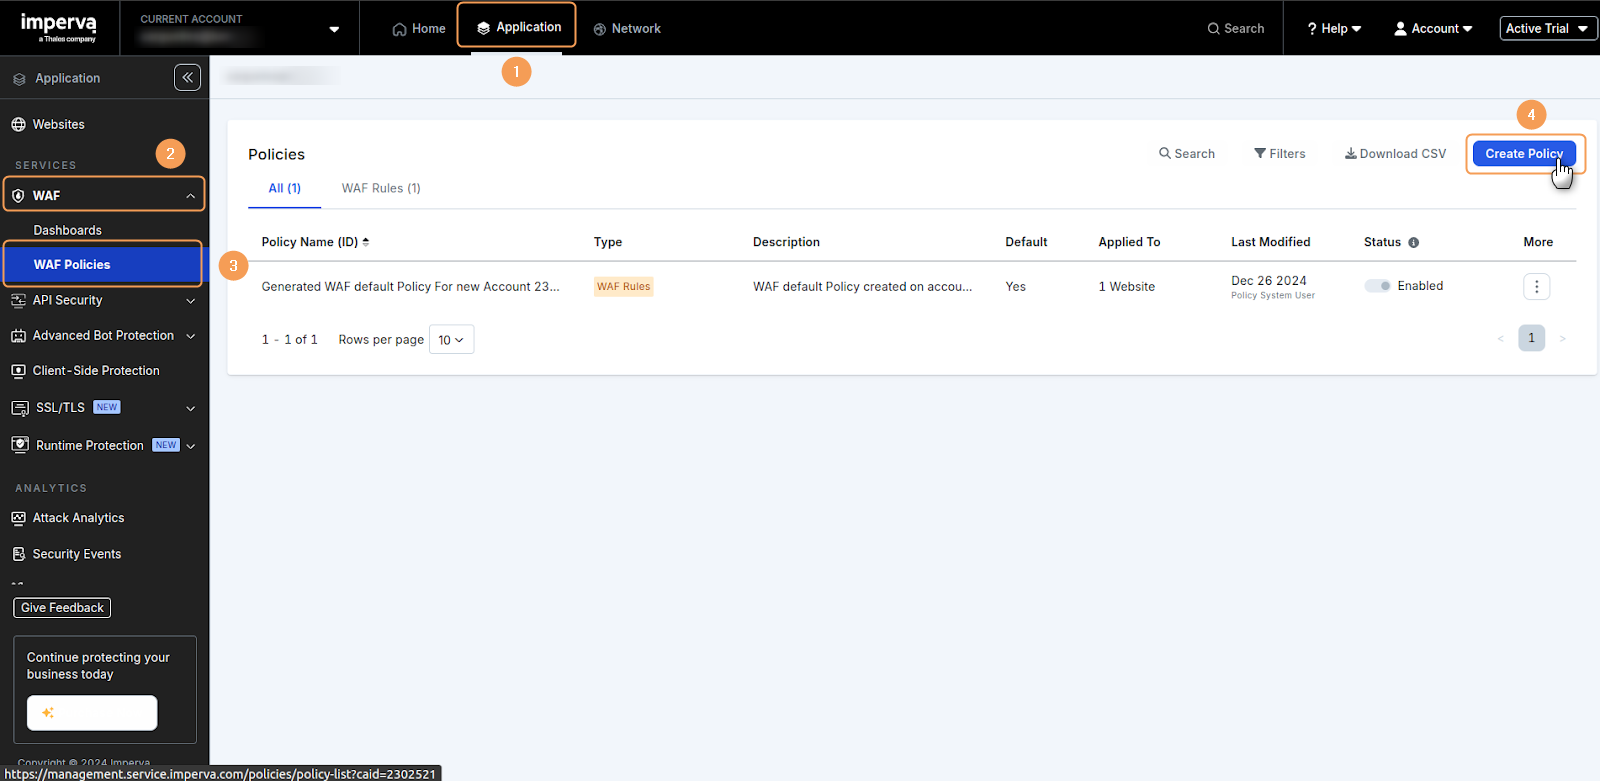Click the global Search in top bar
The height and width of the screenshot is (781, 1600).
1236,29
